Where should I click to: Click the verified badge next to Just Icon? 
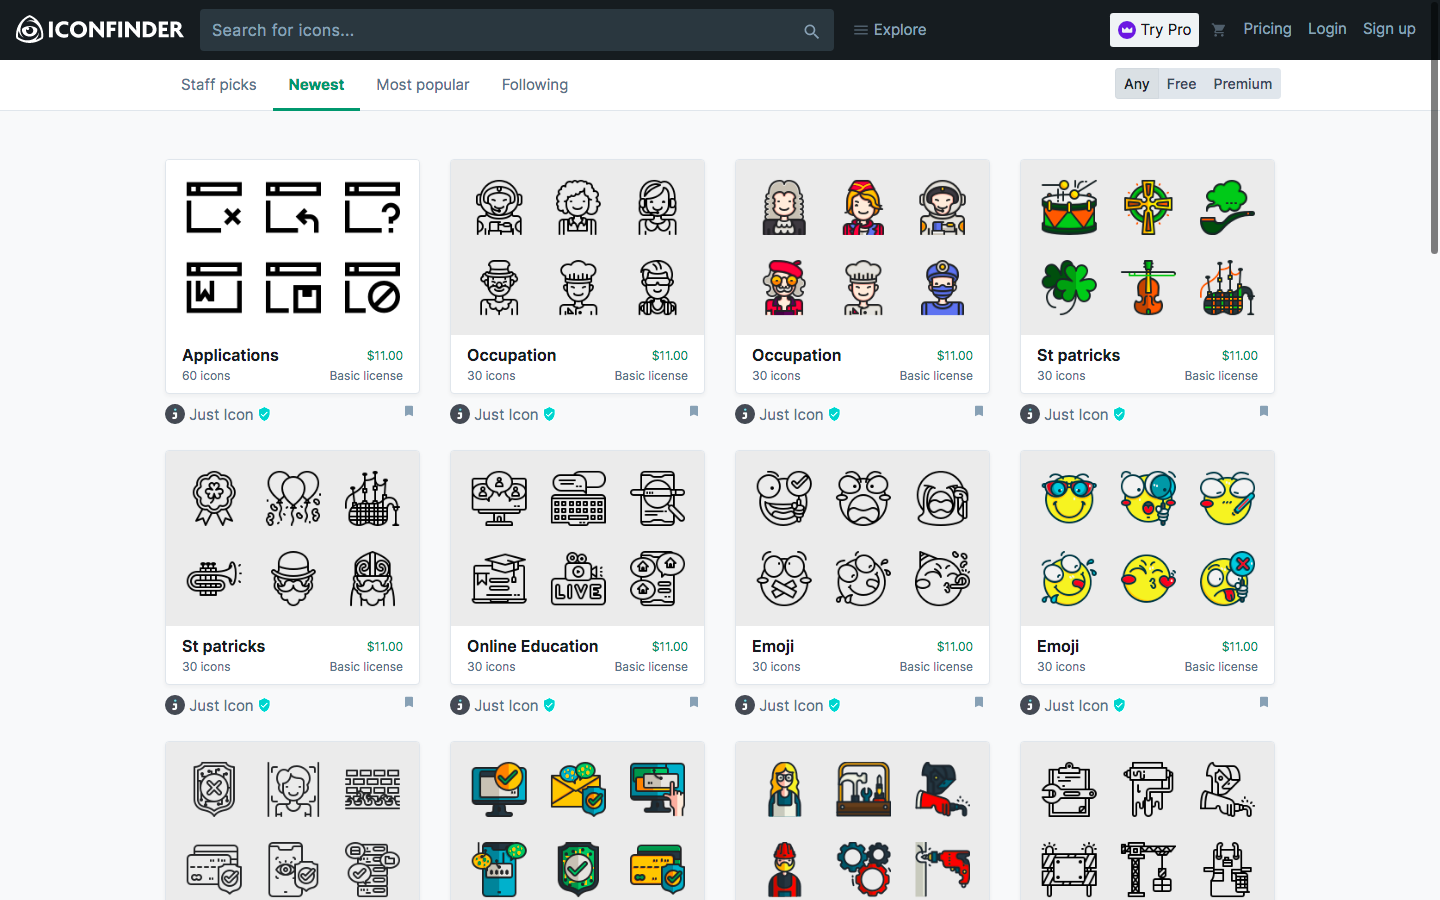click(x=264, y=413)
